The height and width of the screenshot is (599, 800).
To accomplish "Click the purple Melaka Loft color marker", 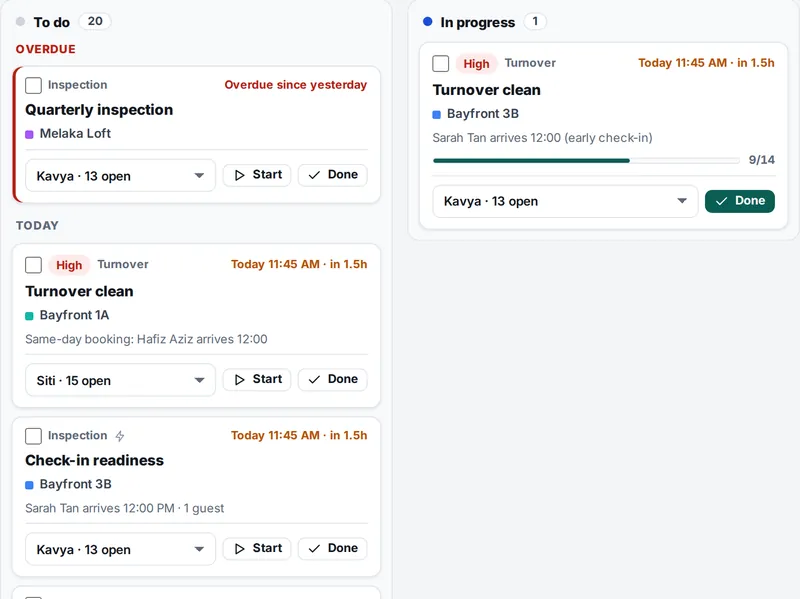I will [x=30, y=134].
